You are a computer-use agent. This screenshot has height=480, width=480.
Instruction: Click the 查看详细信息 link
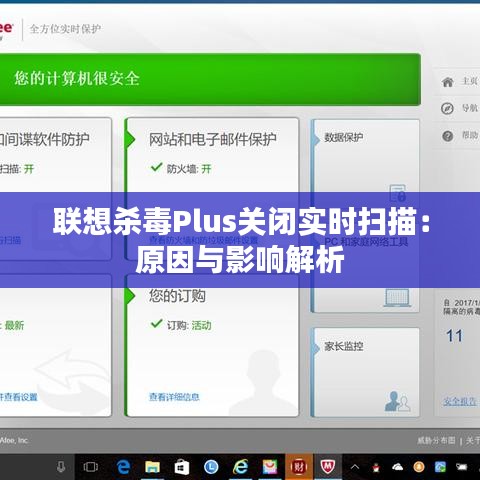tap(174, 397)
